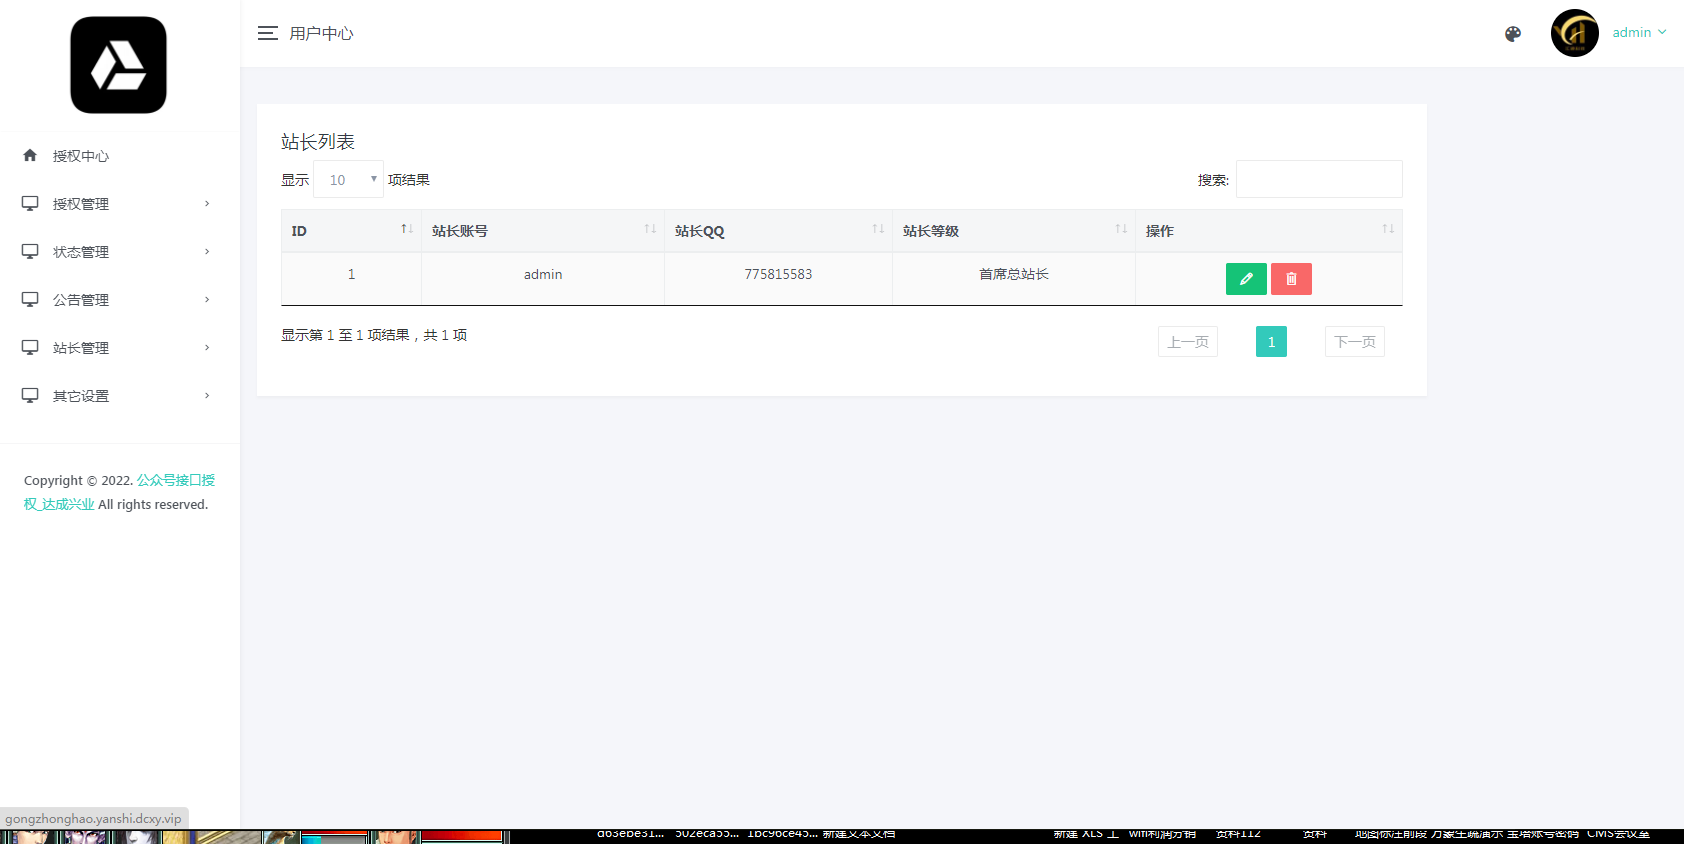
Task: Sort table by ID column arrows
Action: [406, 230]
